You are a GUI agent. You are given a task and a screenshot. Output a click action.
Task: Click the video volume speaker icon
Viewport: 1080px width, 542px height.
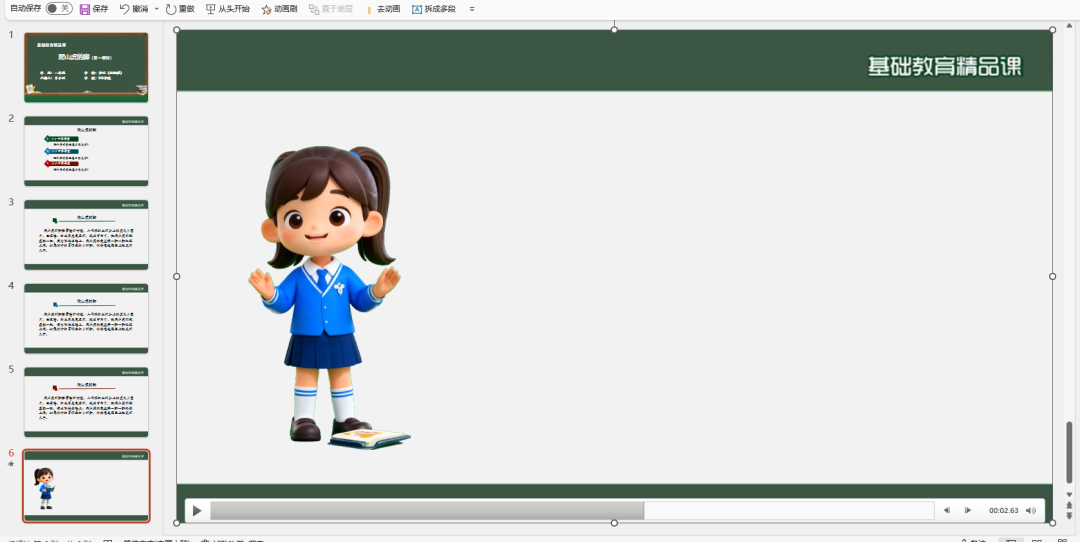pyautogui.click(x=1031, y=511)
